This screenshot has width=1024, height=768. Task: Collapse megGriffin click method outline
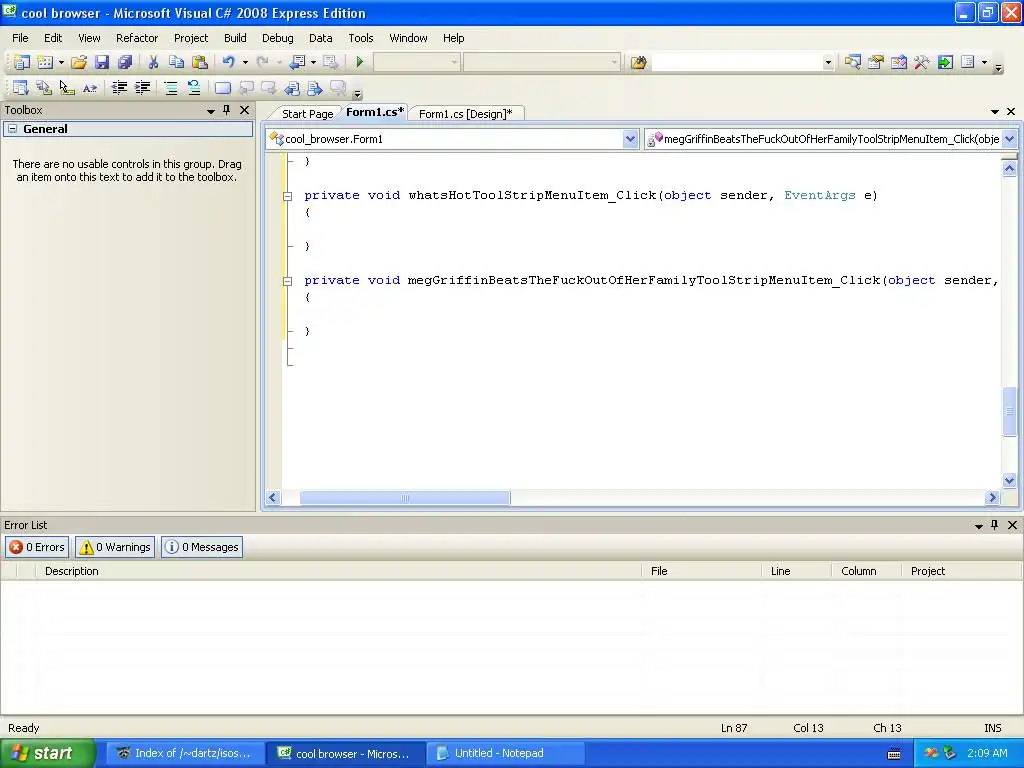(x=287, y=281)
